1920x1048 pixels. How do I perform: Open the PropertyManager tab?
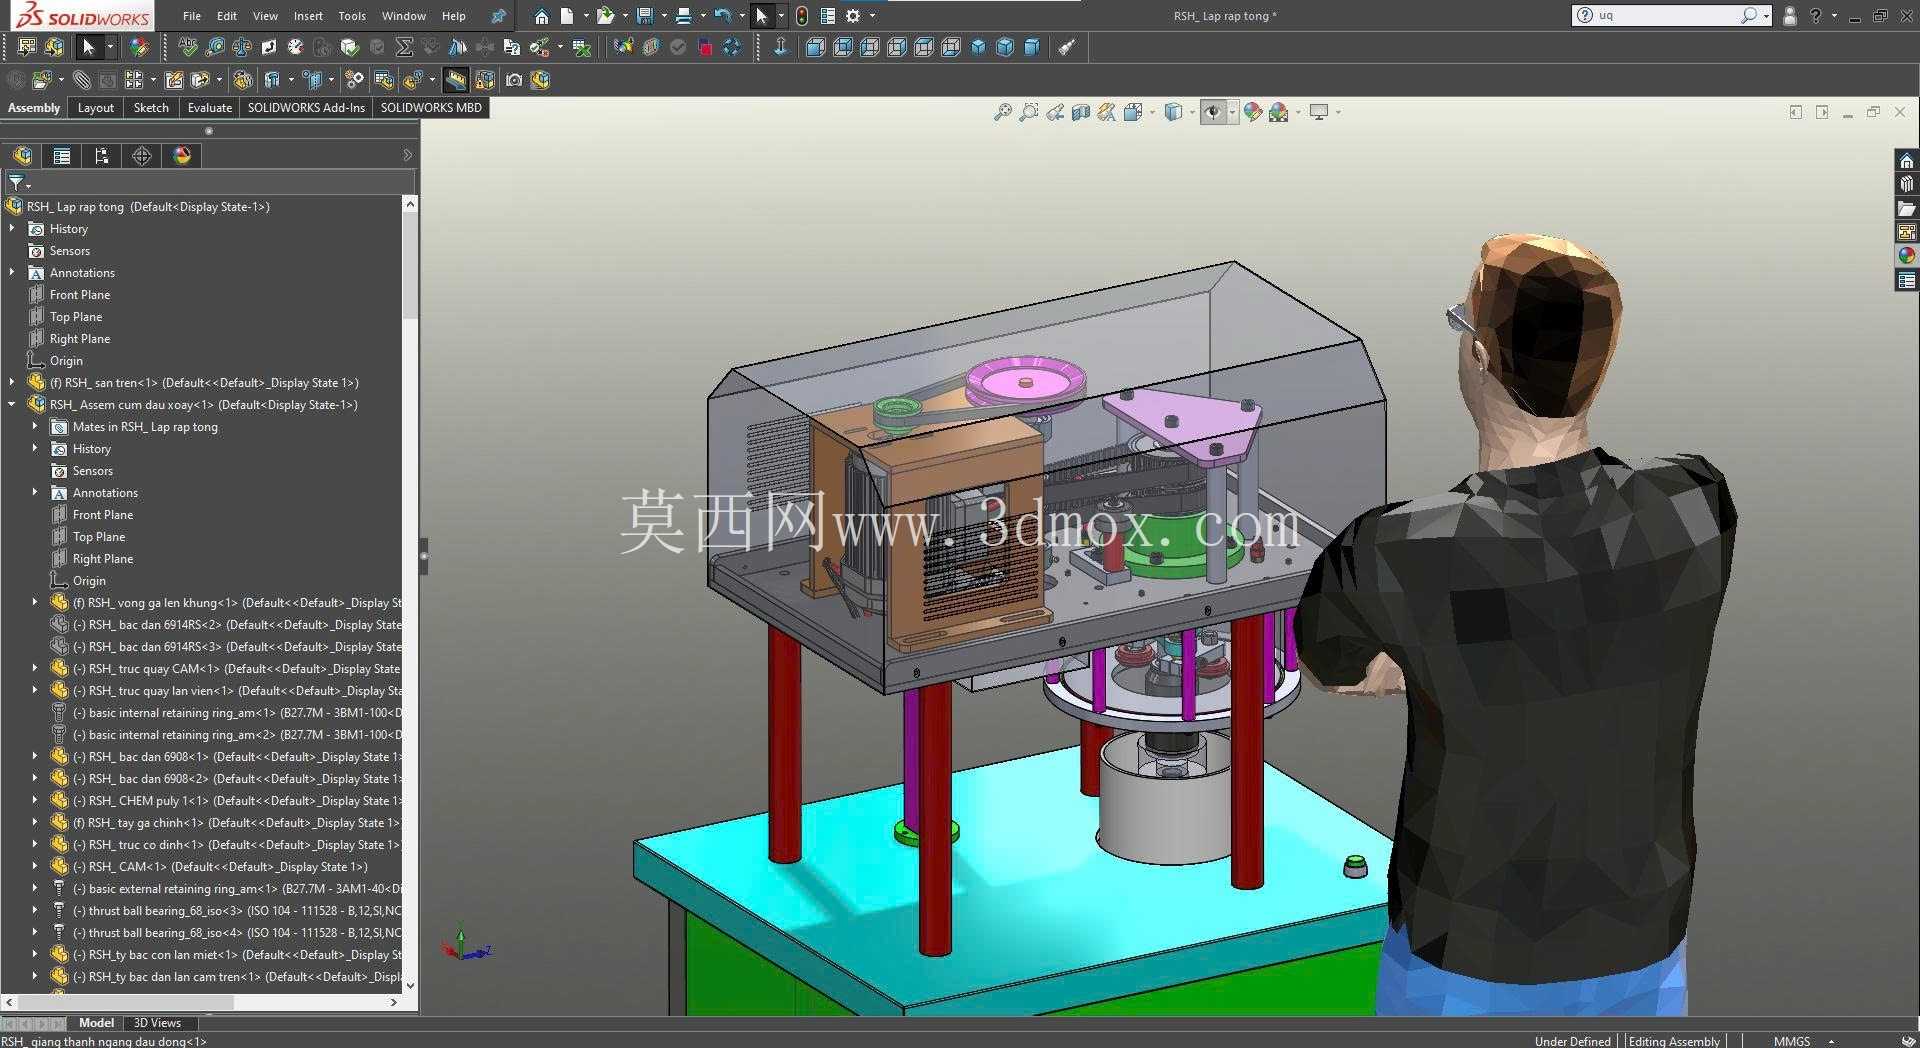(62, 155)
